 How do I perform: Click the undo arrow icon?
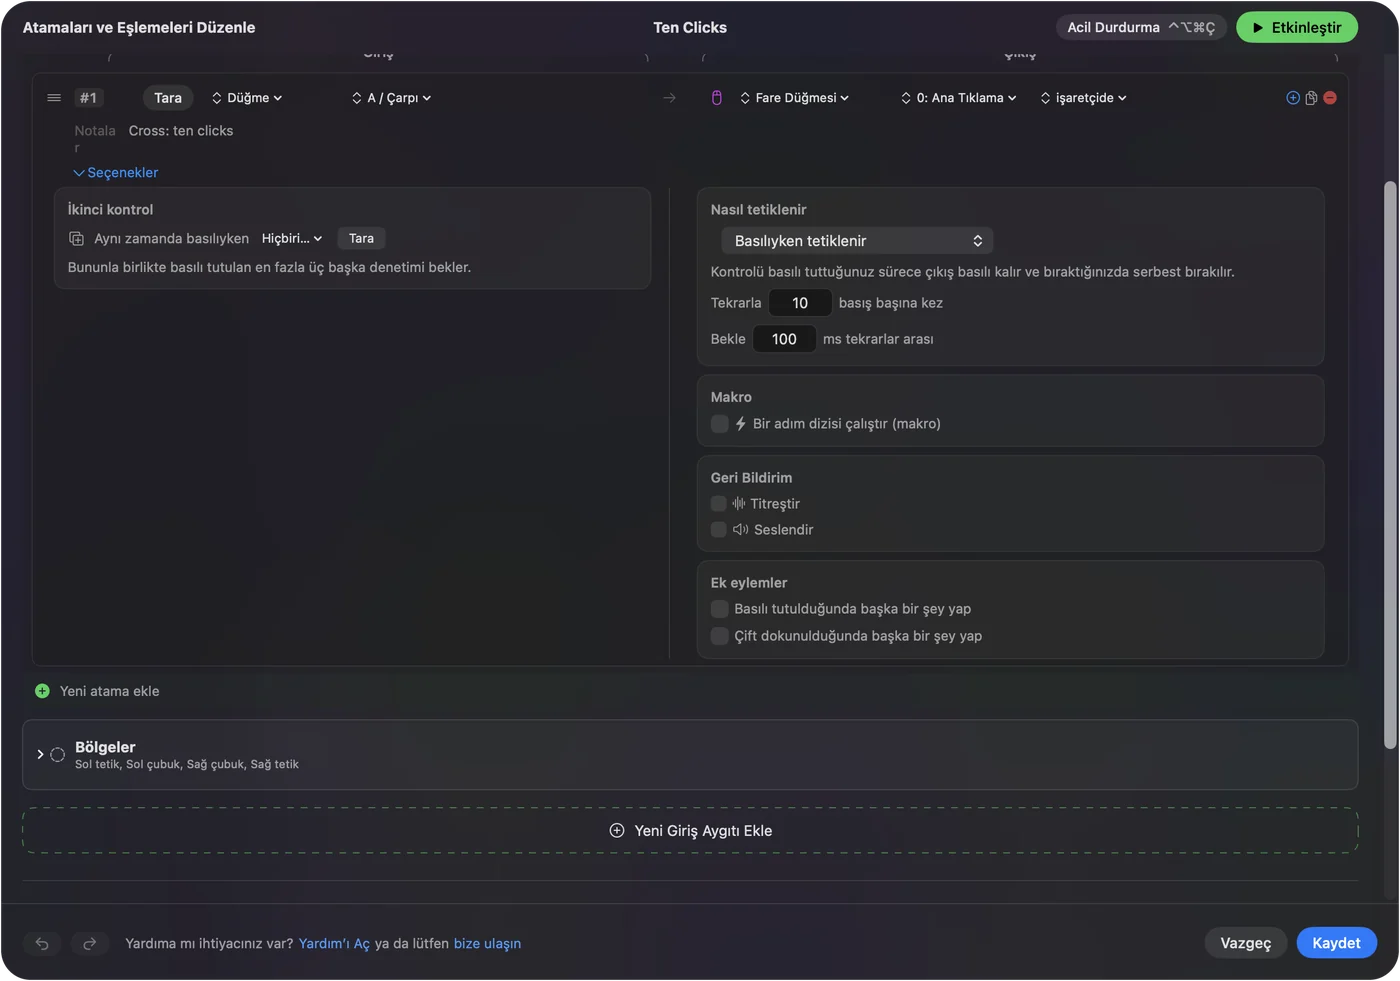[42, 943]
